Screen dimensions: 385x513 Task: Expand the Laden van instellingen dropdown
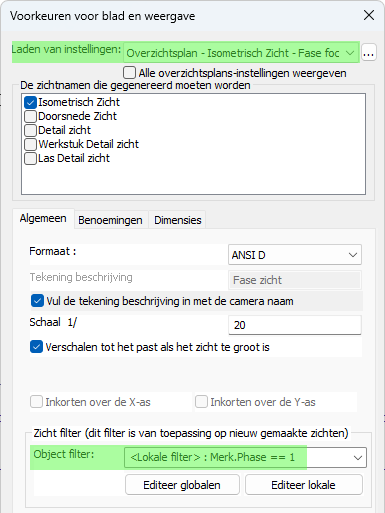coord(241,53)
